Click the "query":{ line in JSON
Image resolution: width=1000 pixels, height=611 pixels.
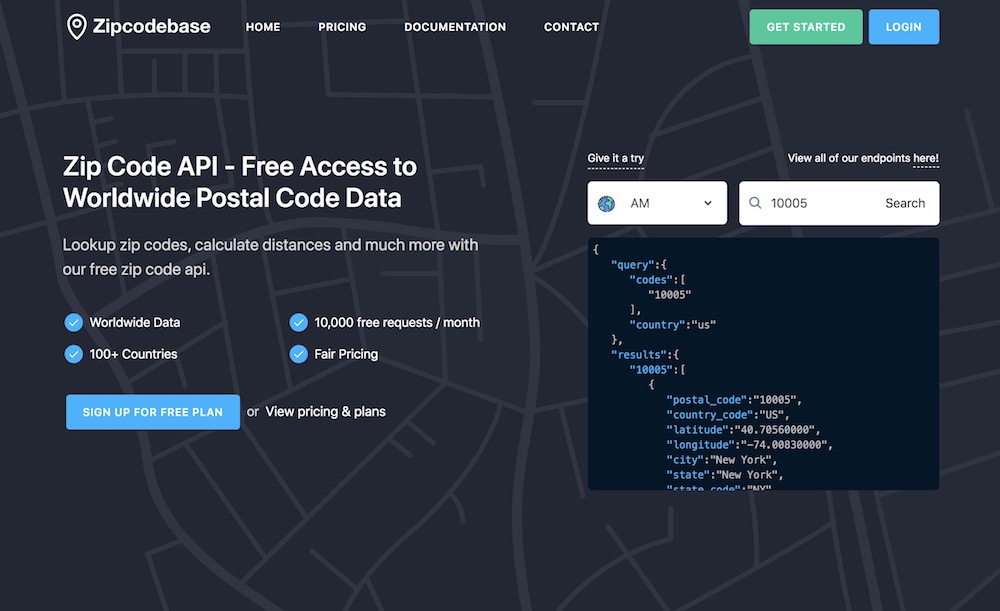[638, 265]
